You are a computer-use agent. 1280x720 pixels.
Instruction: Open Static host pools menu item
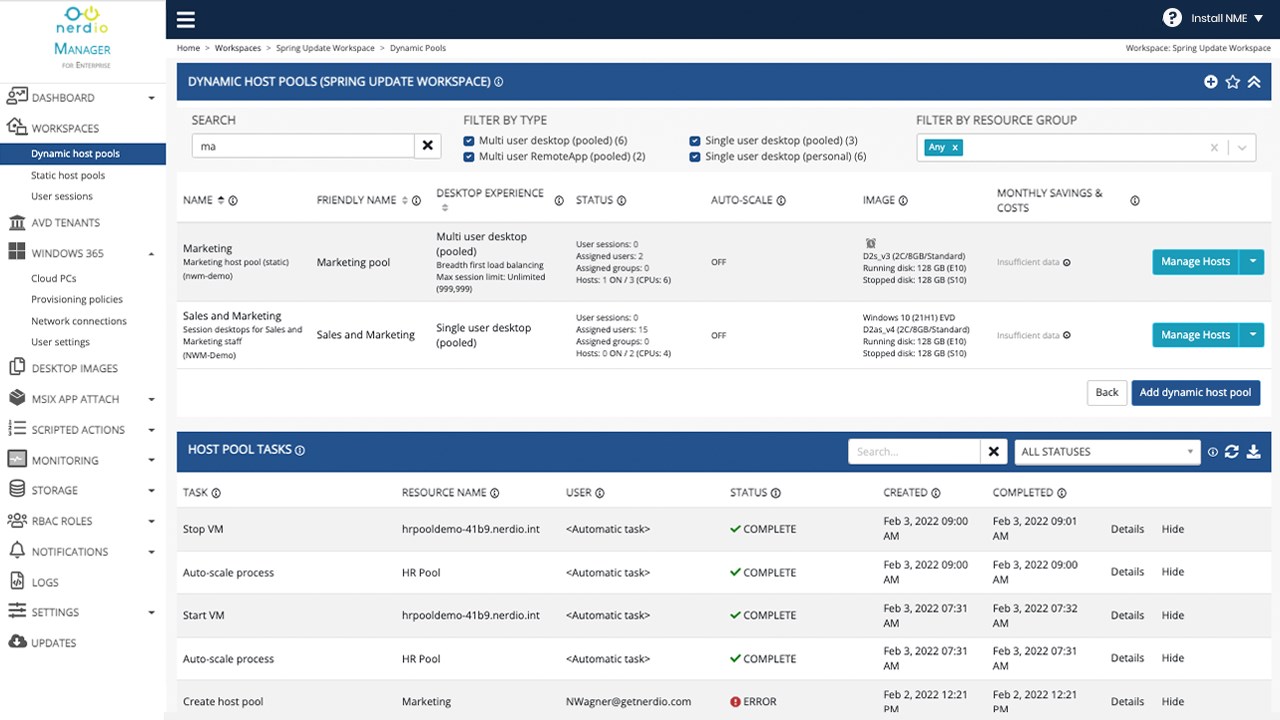(68, 175)
